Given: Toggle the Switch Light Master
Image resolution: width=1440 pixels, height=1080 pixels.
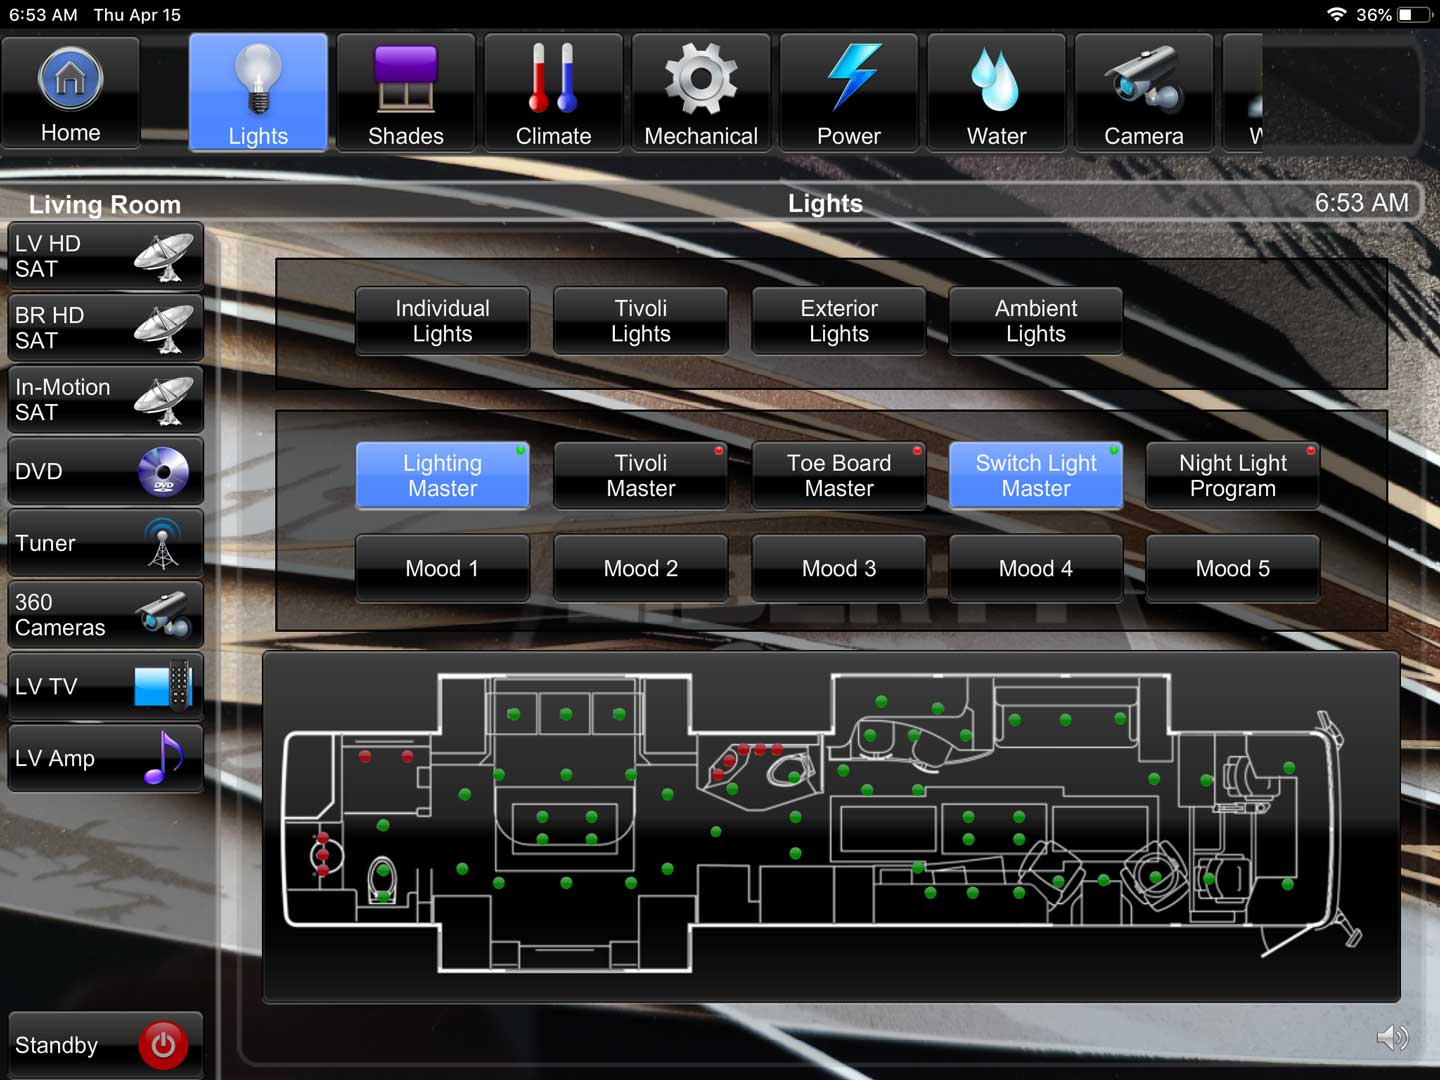Looking at the screenshot, I should point(1035,475).
